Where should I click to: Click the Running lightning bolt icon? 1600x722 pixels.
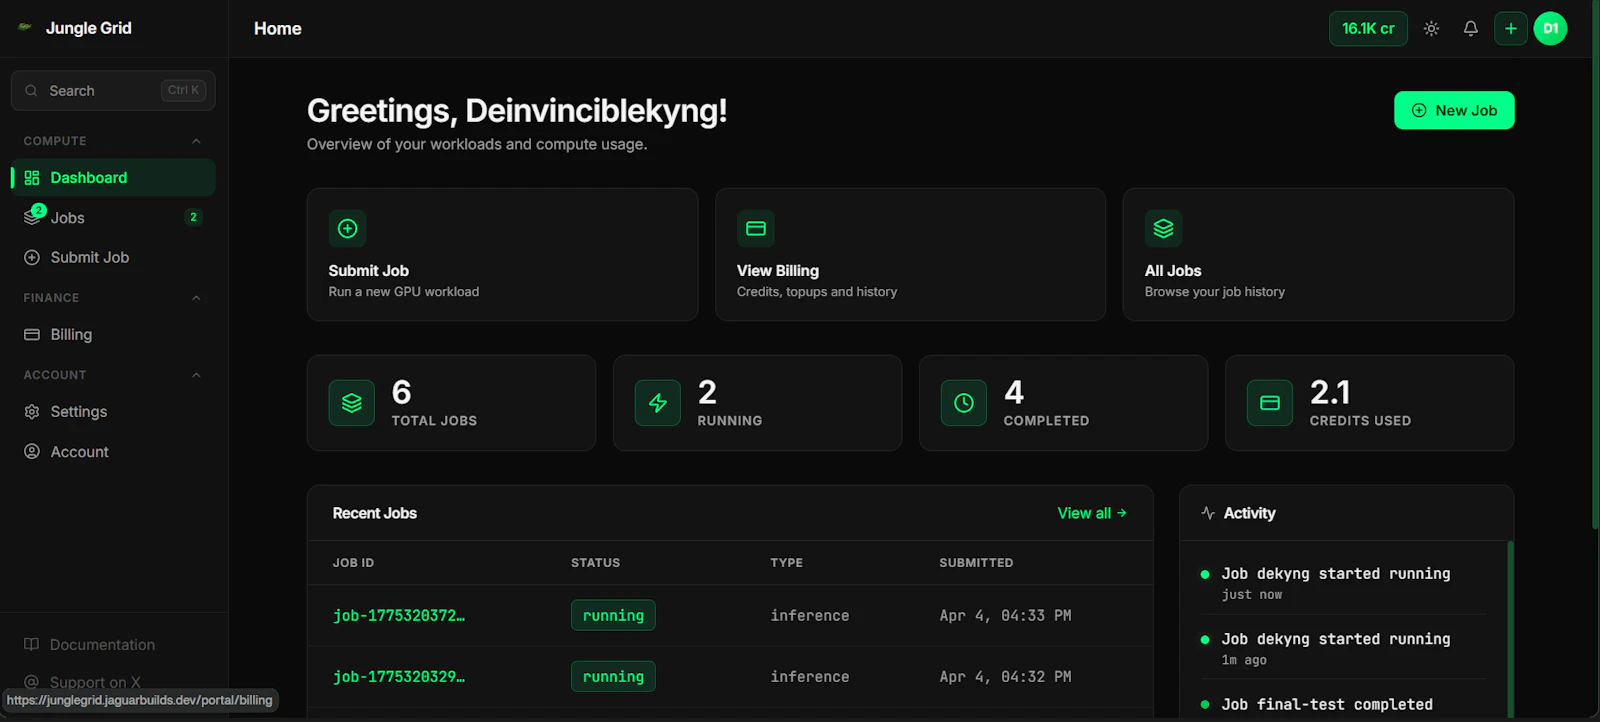point(658,403)
